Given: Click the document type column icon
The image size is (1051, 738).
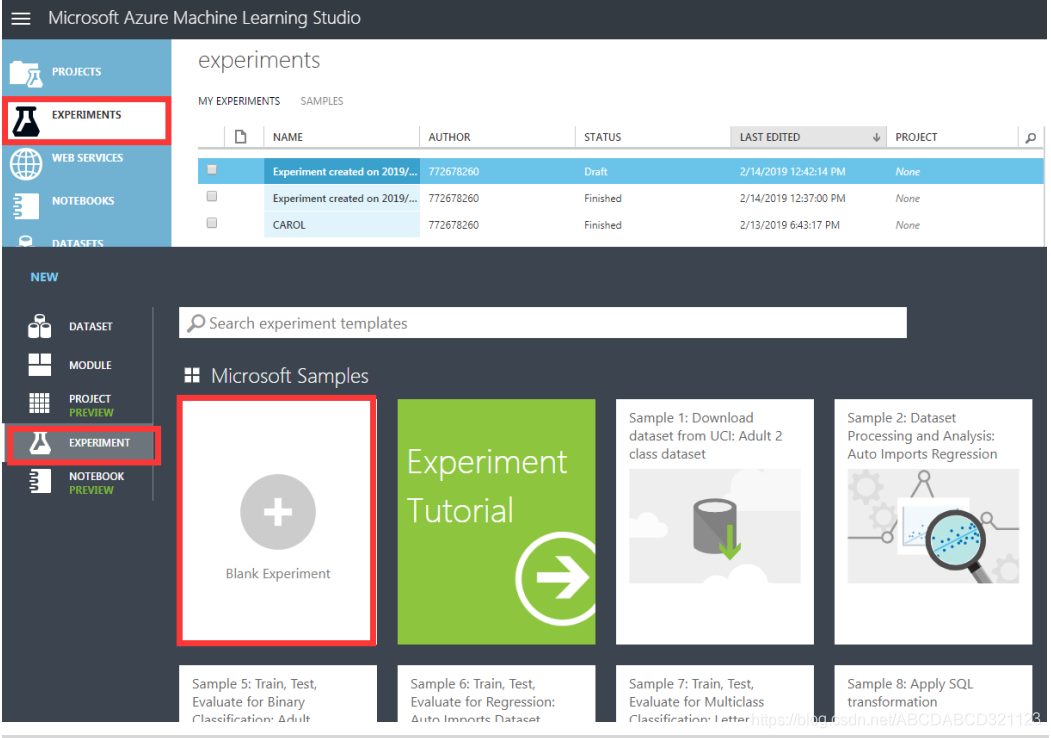Looking at the screenshot, I should pyautogui.click(x=241, y=137).
